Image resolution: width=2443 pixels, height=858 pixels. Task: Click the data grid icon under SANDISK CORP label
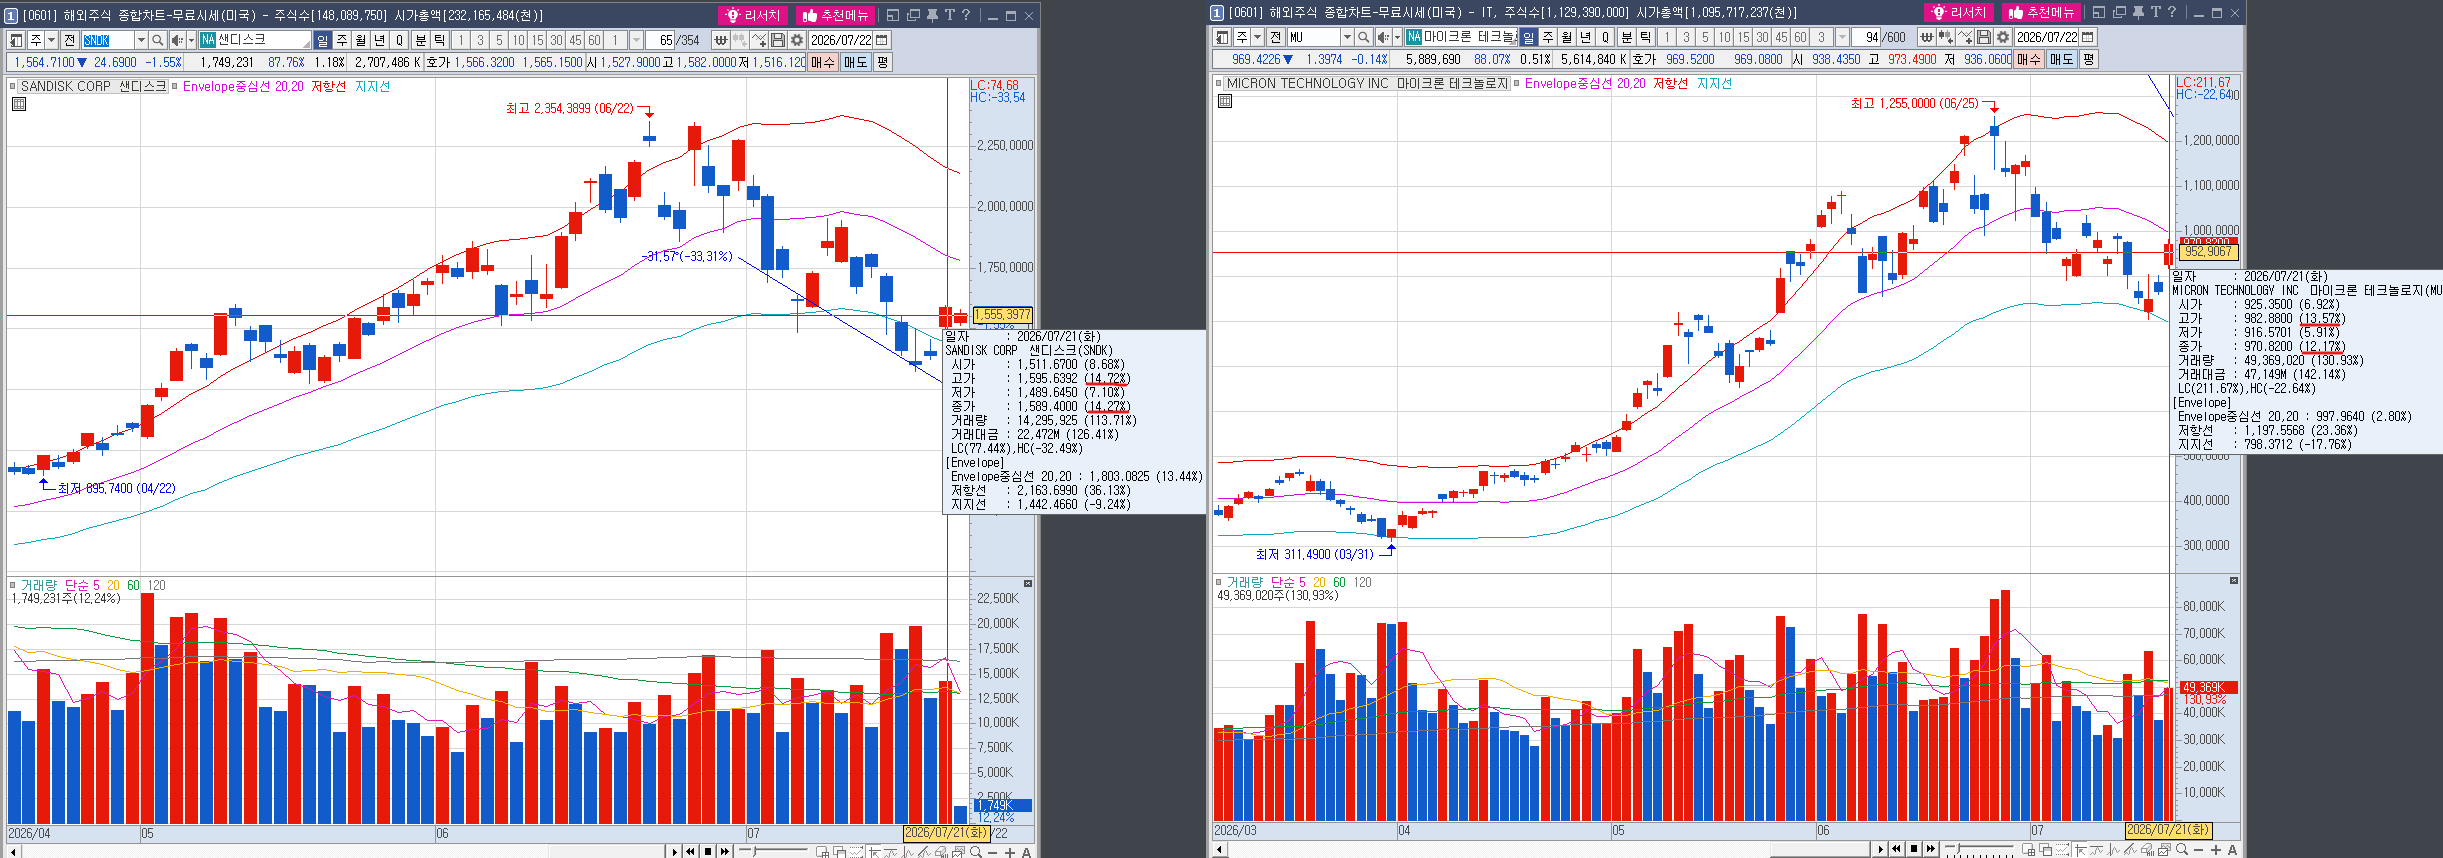(18, 103)
